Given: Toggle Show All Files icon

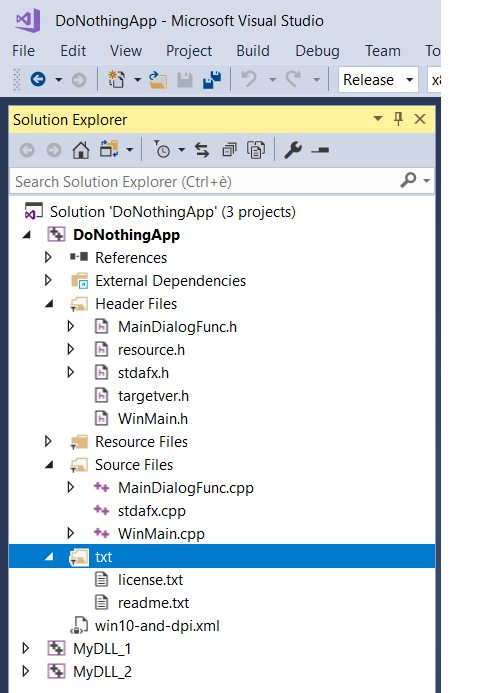Looking at the screenshot, I should tap(256, 150).
